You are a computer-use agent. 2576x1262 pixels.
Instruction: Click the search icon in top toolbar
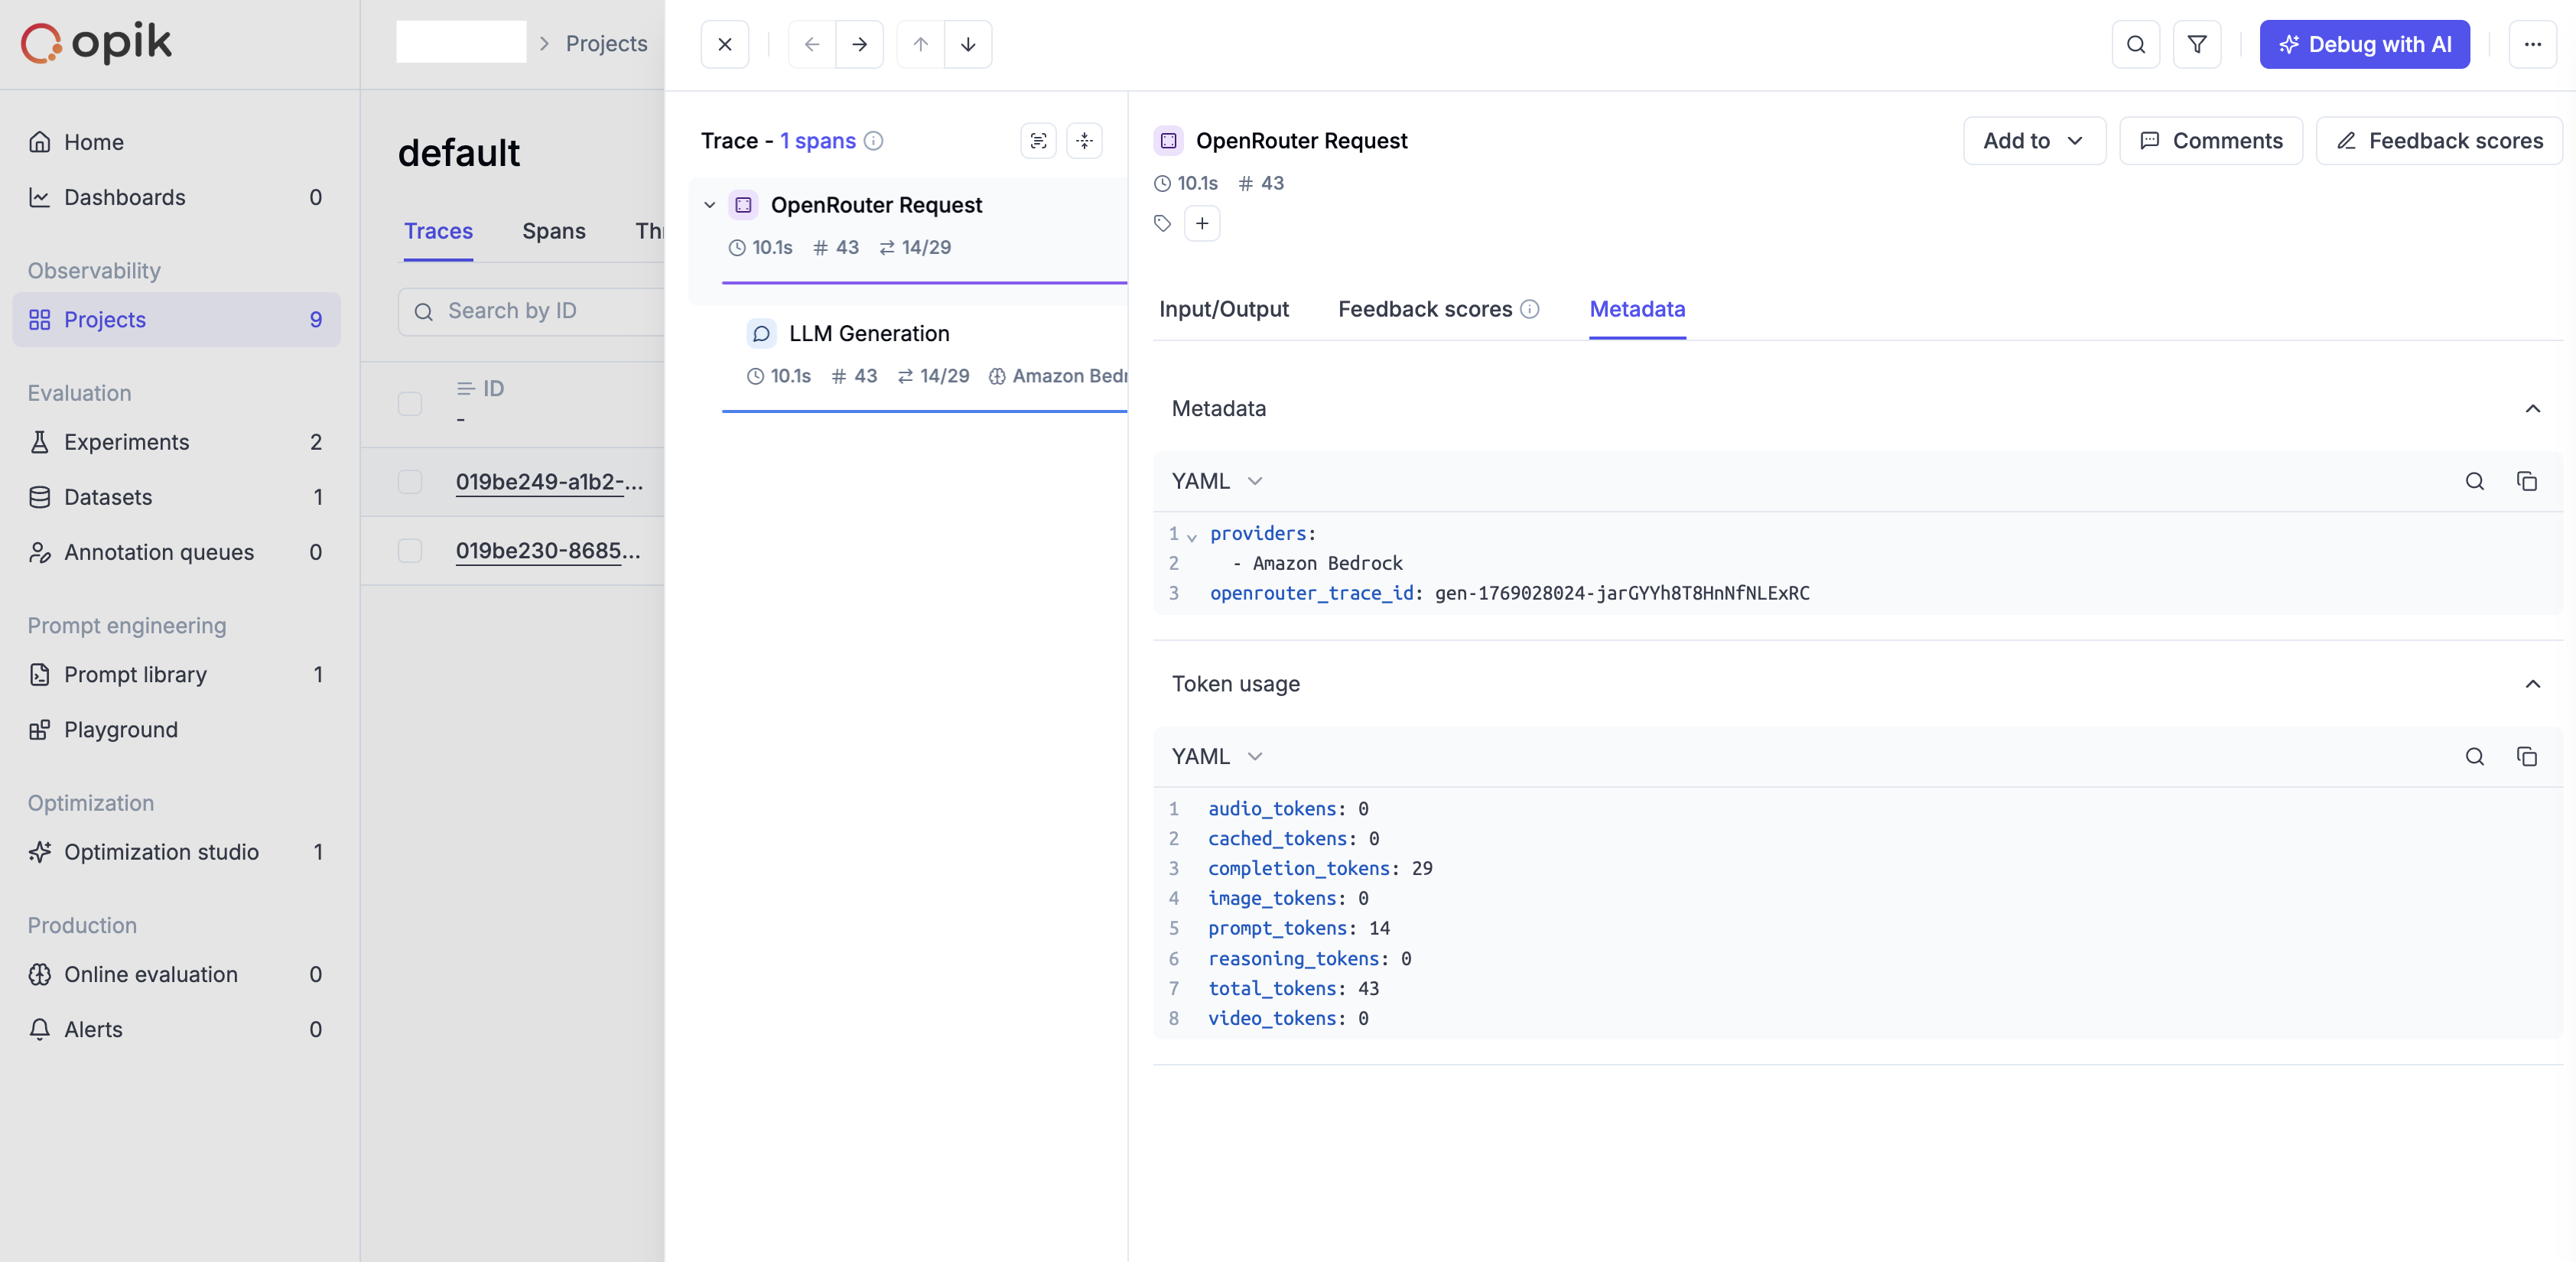click(2135, 44)
